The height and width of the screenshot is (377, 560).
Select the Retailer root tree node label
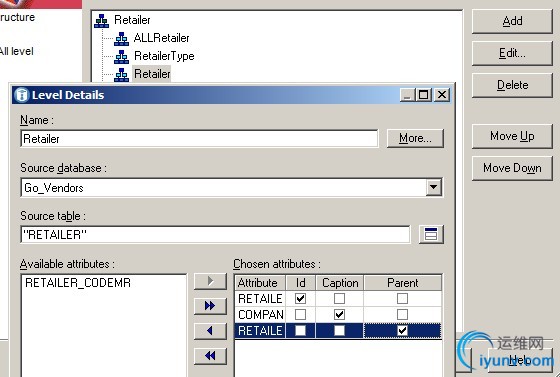(132, 20)
